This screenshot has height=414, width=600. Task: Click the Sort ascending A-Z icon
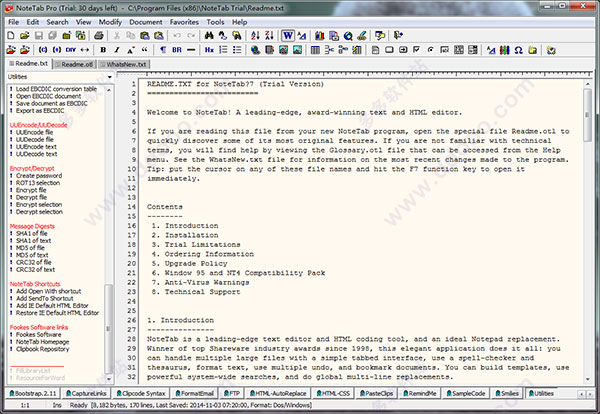tap(255, 36)
